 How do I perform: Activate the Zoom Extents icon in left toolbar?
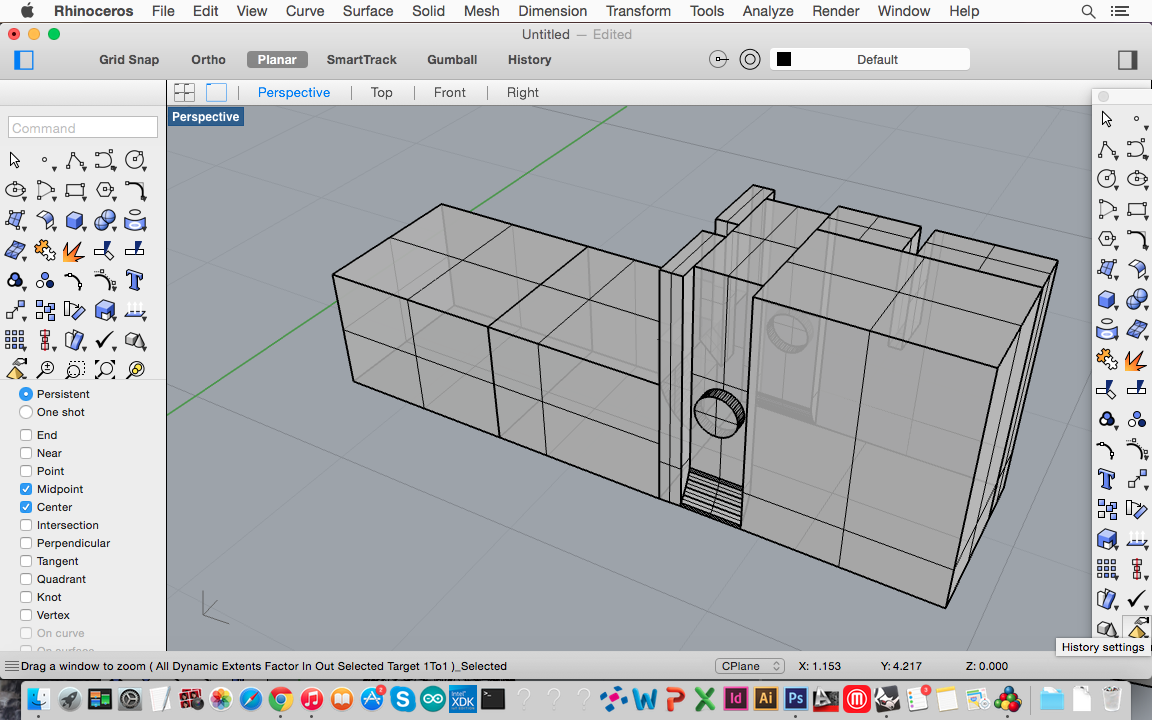tap(104, 370)
